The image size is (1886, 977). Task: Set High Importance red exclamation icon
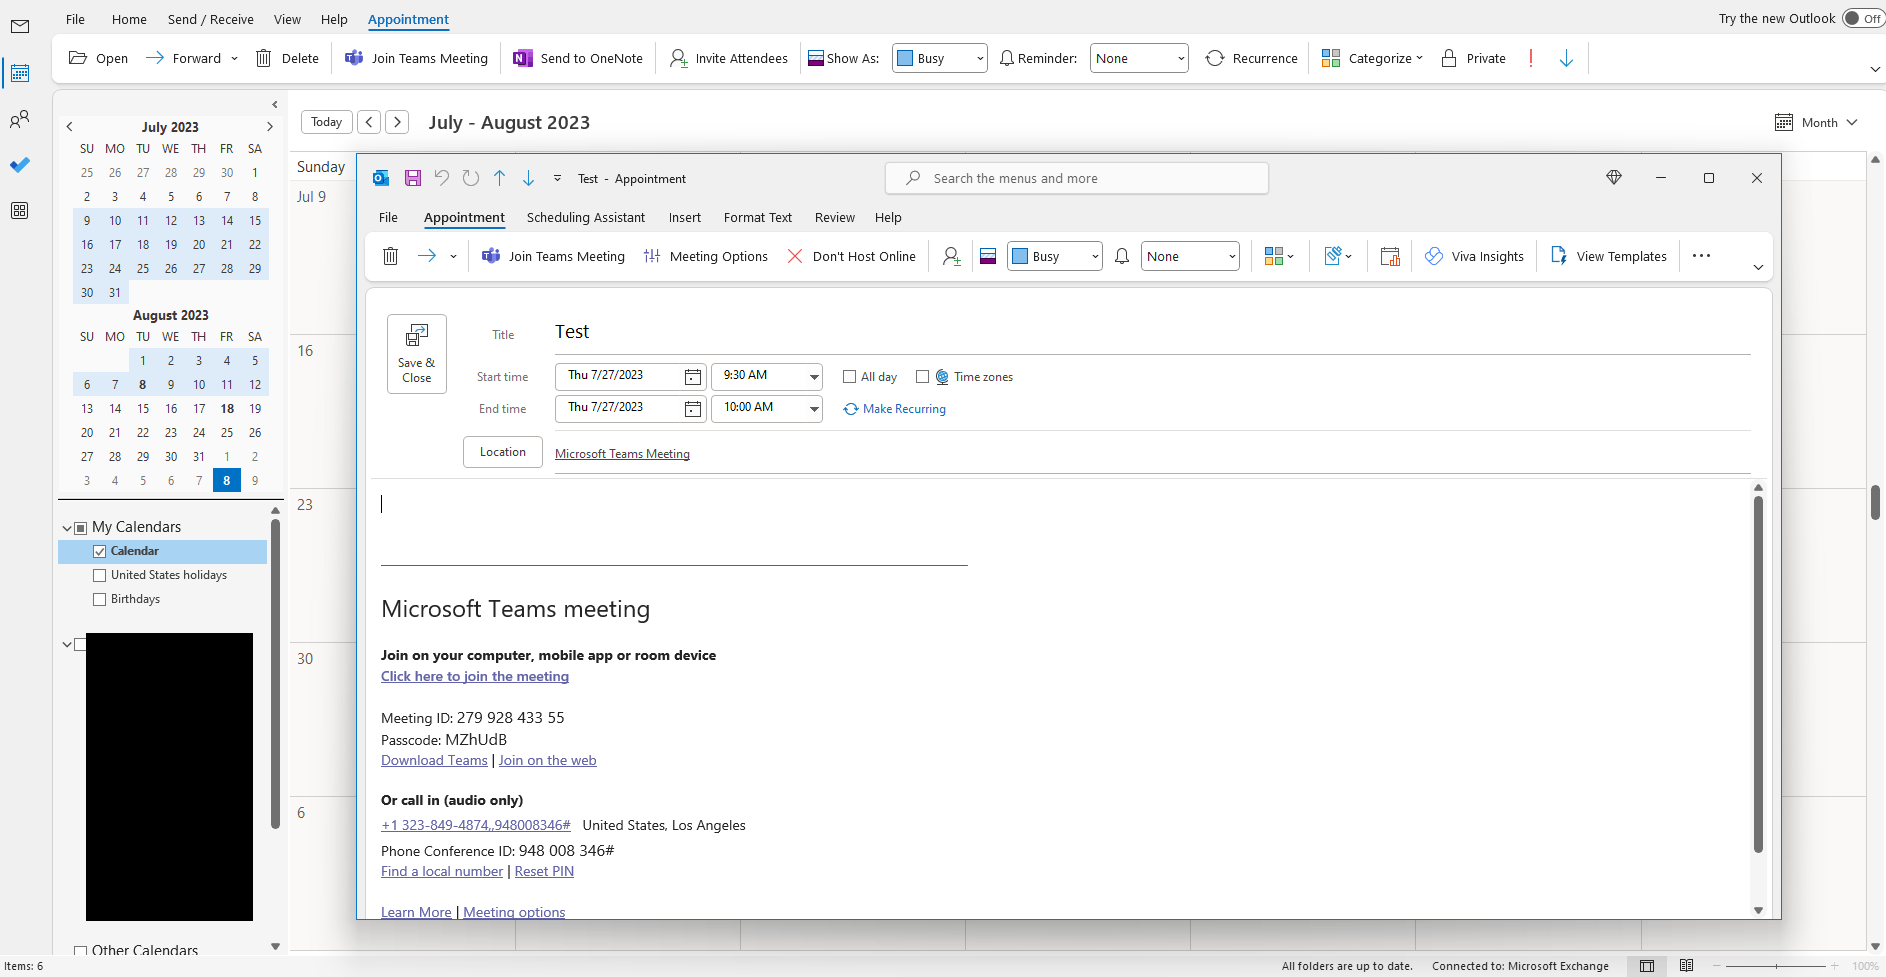click(1531, 58)
